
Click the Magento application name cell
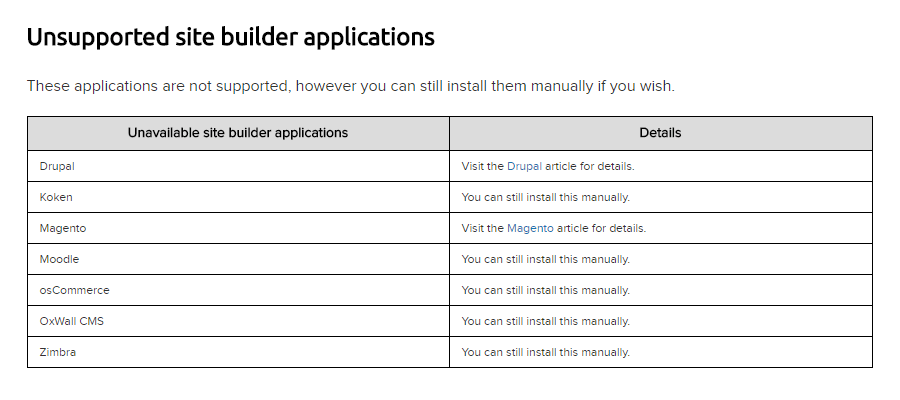point(239,228)
